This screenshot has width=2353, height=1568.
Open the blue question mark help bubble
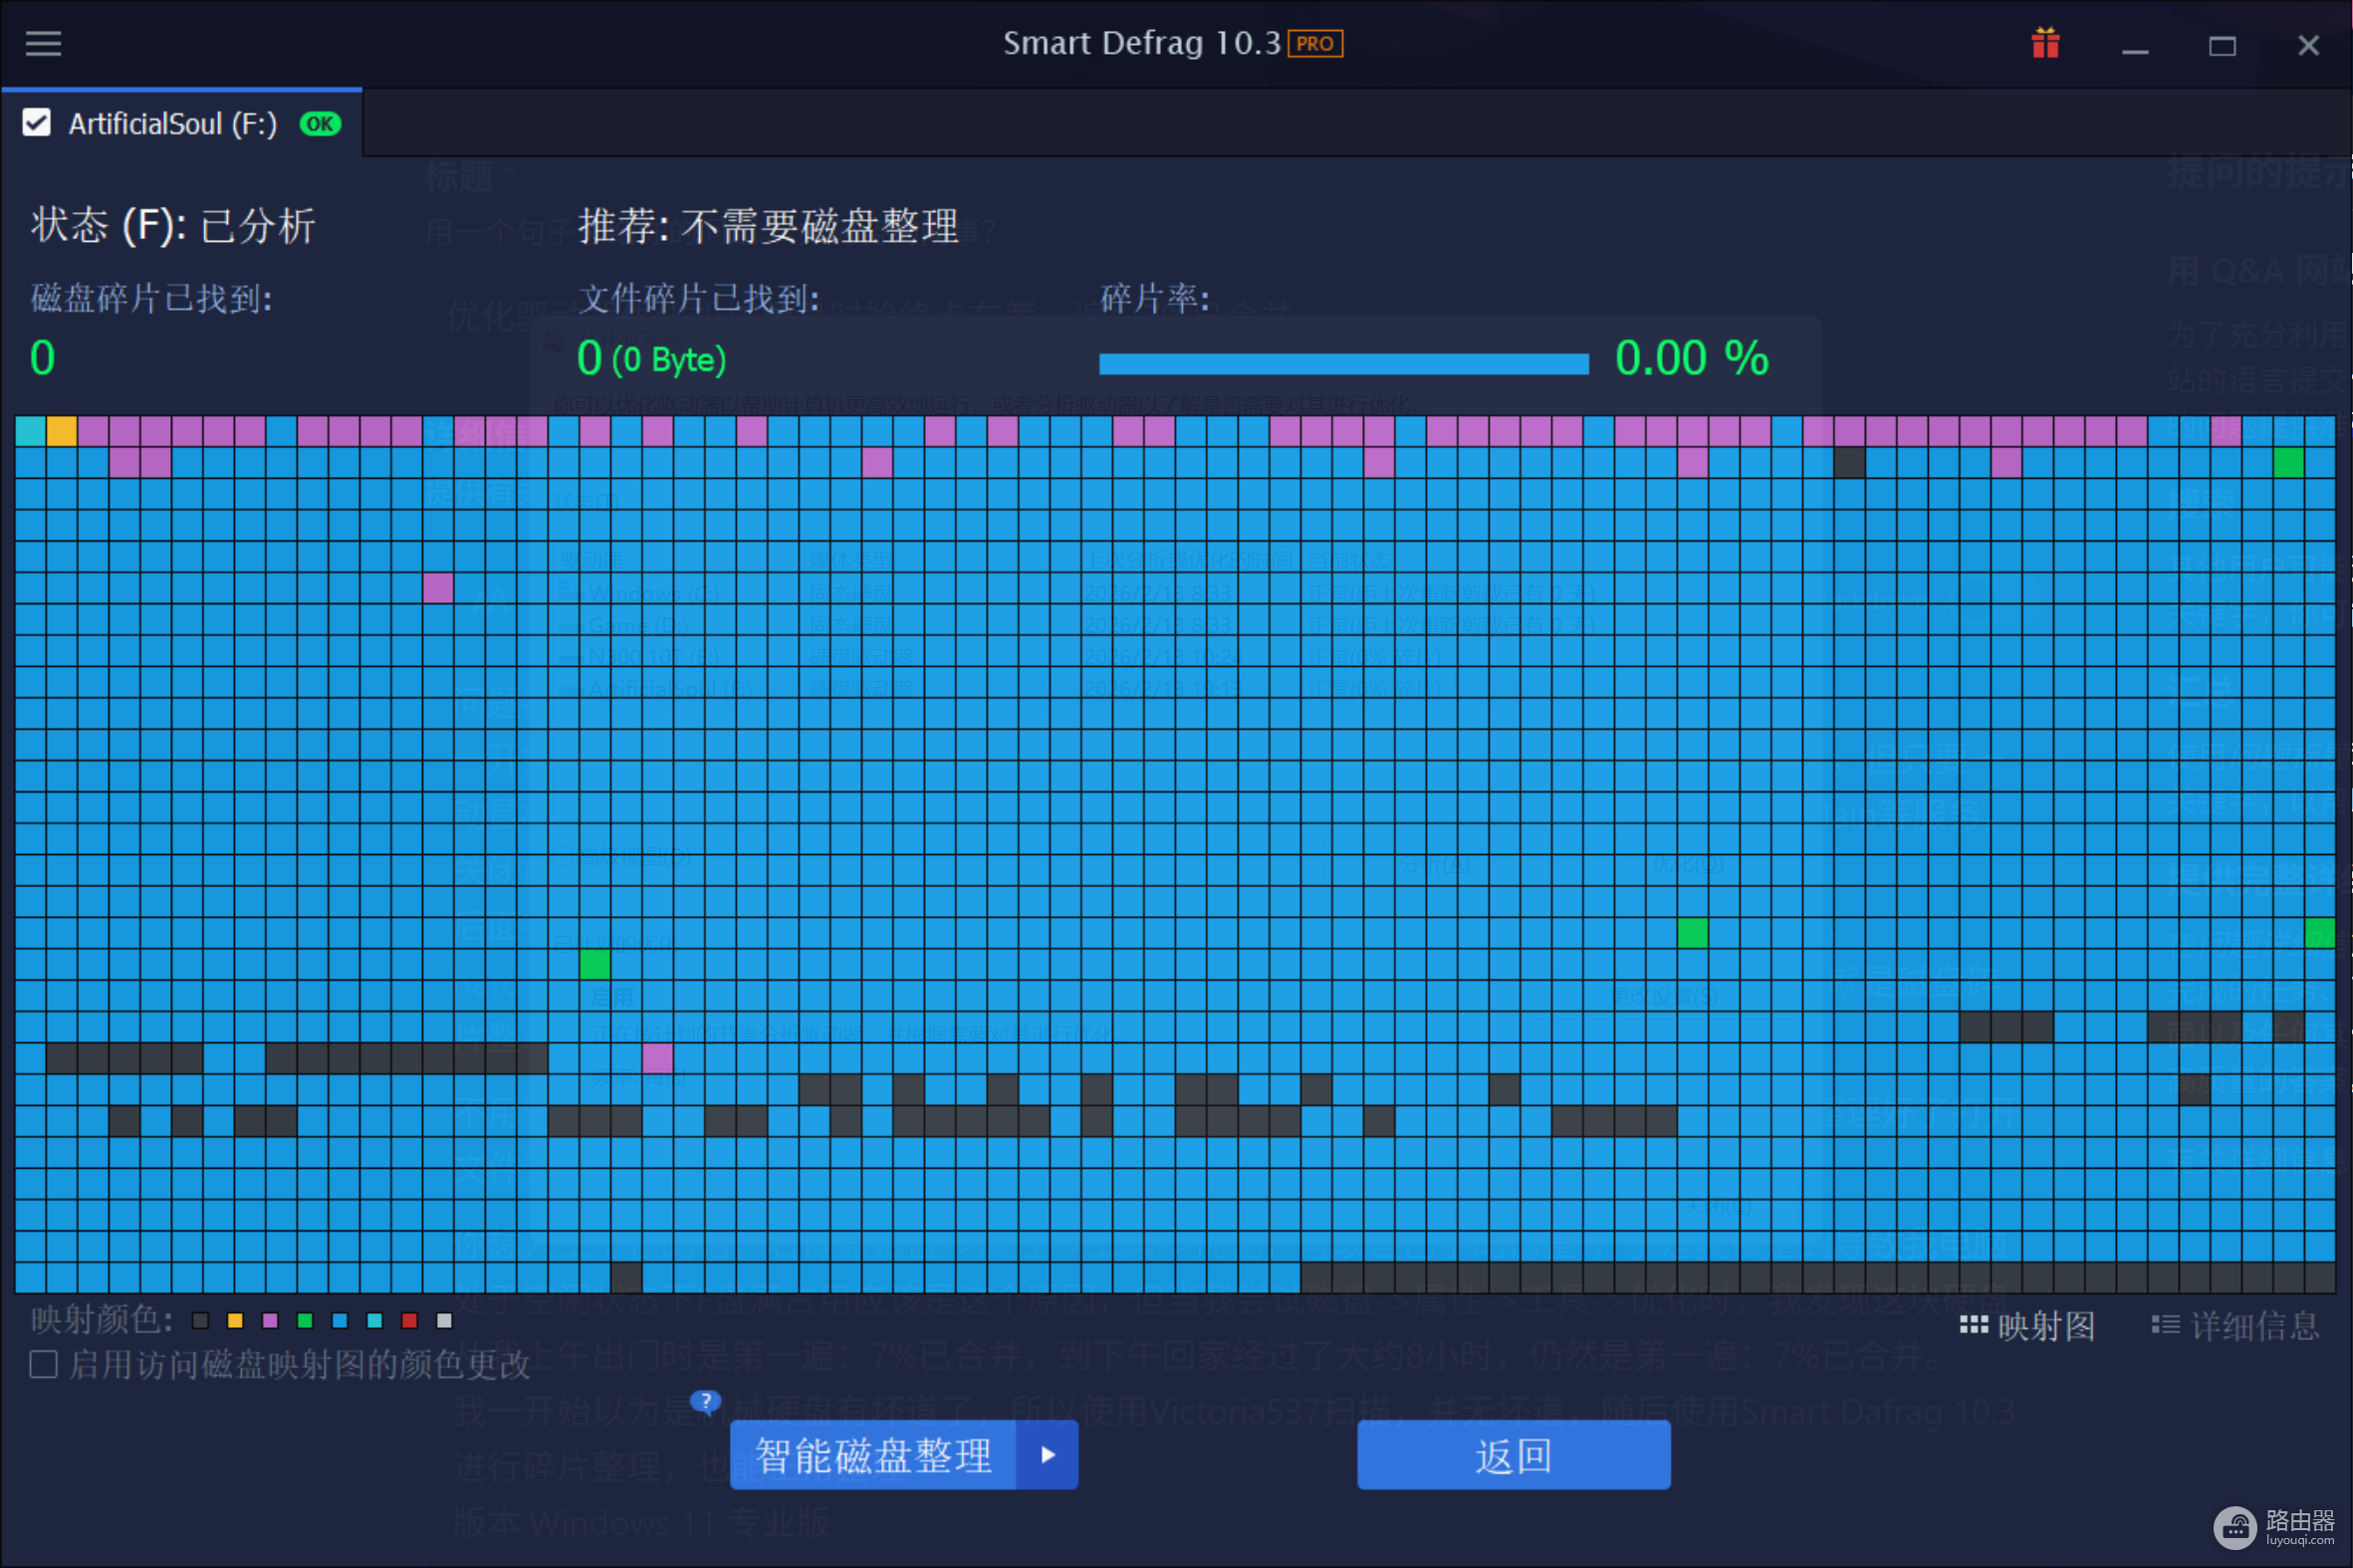pyautogui.click(x=706, y=1402)
